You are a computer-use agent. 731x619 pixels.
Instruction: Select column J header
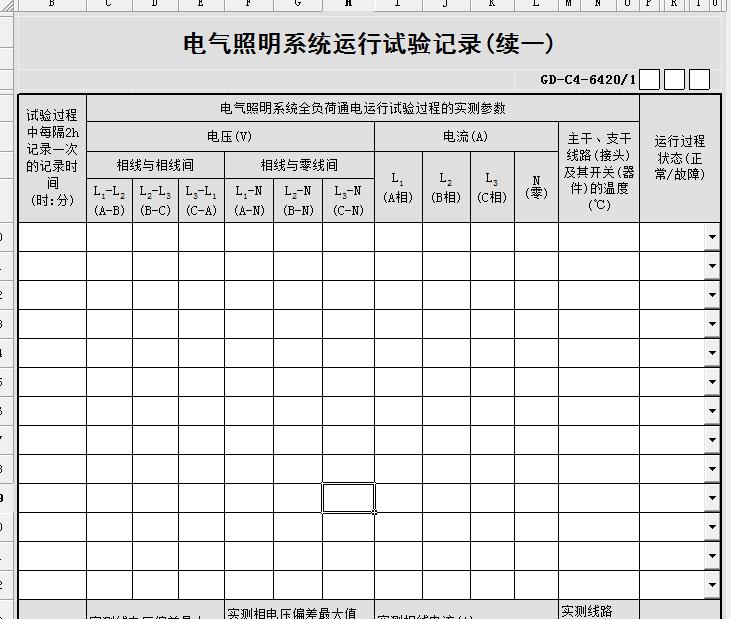click(x=446, y=4)
